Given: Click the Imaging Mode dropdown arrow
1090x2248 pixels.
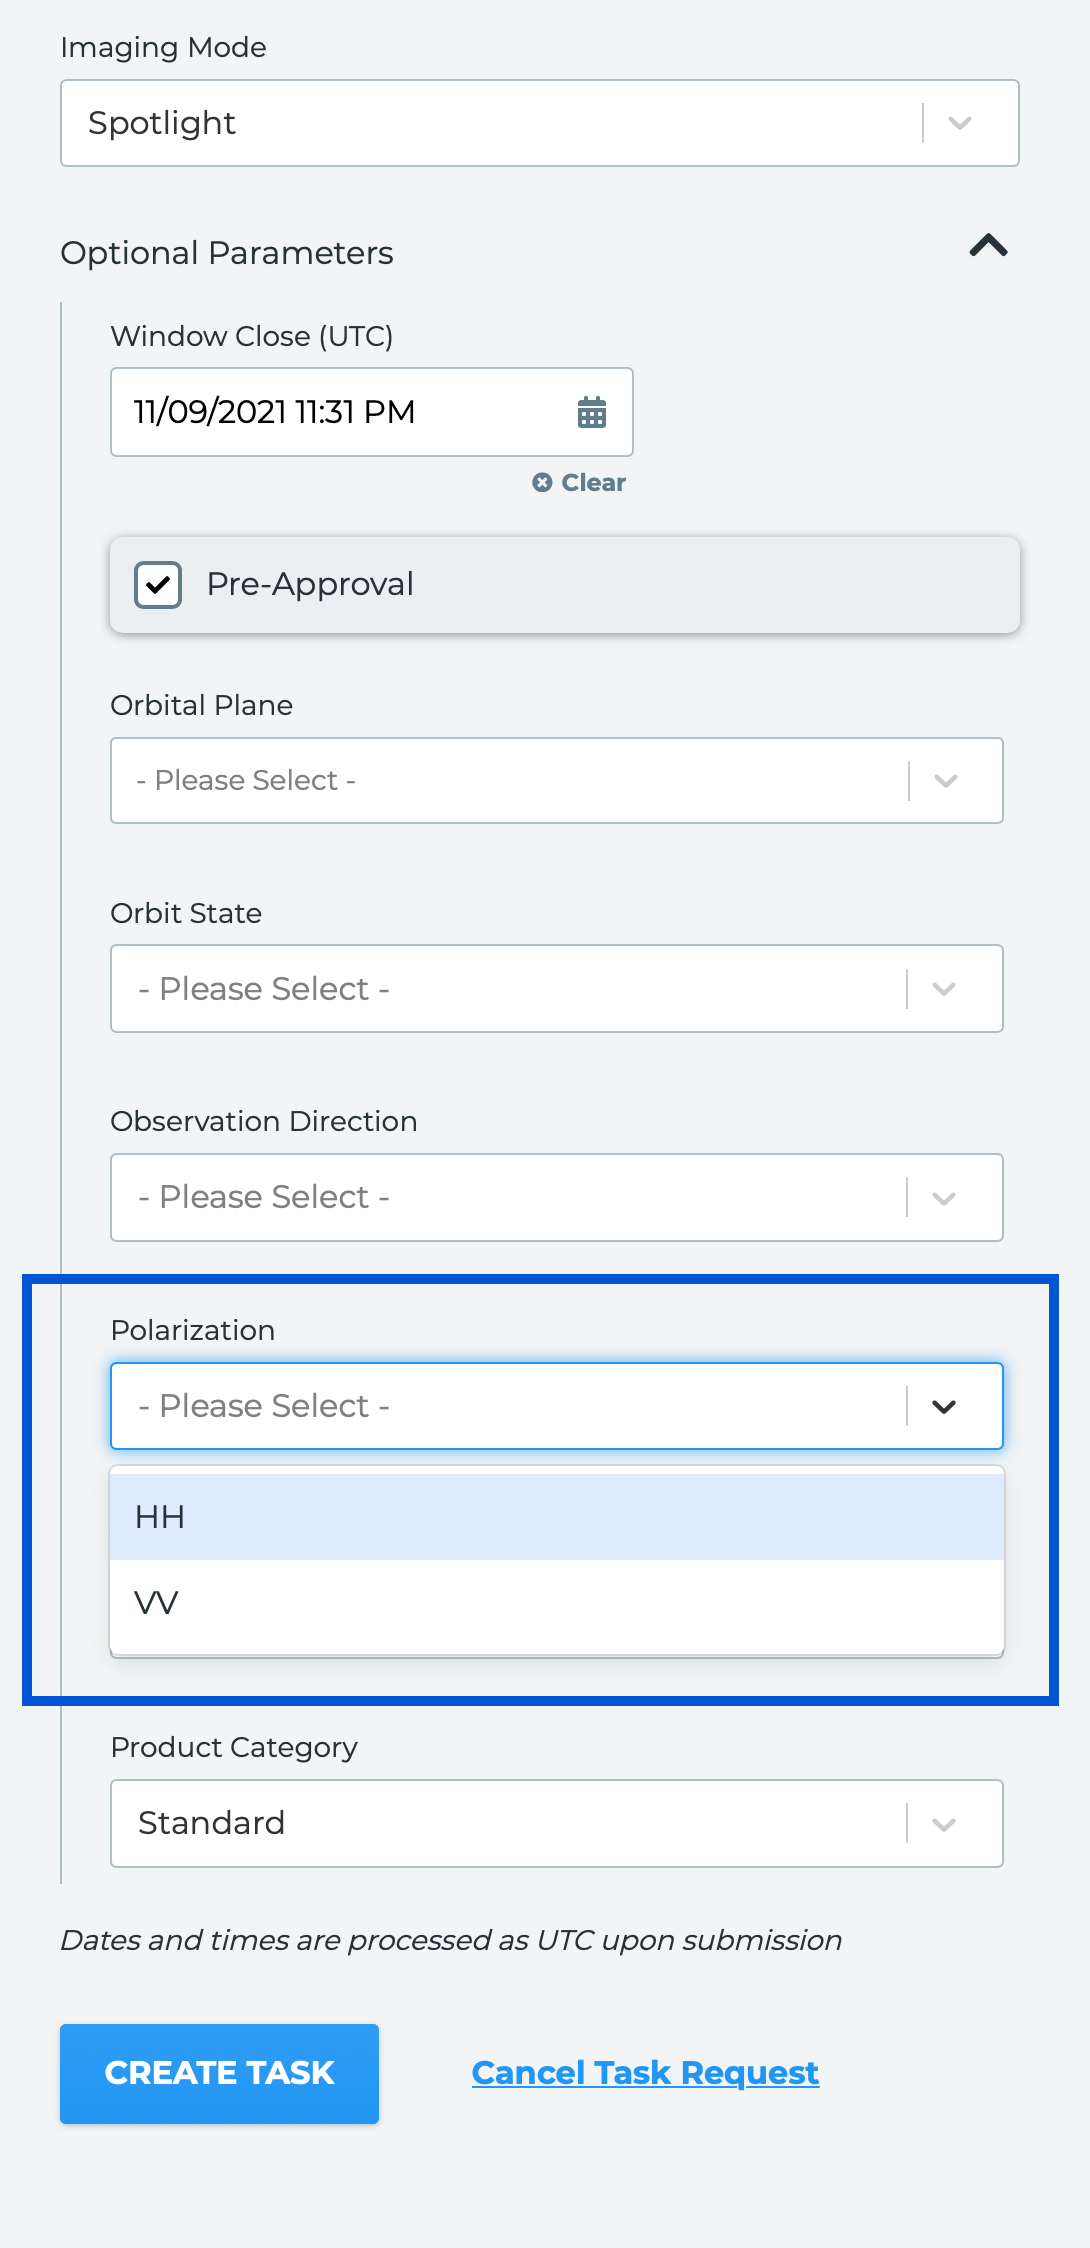Looking at the screenshot, I should 960,123.
